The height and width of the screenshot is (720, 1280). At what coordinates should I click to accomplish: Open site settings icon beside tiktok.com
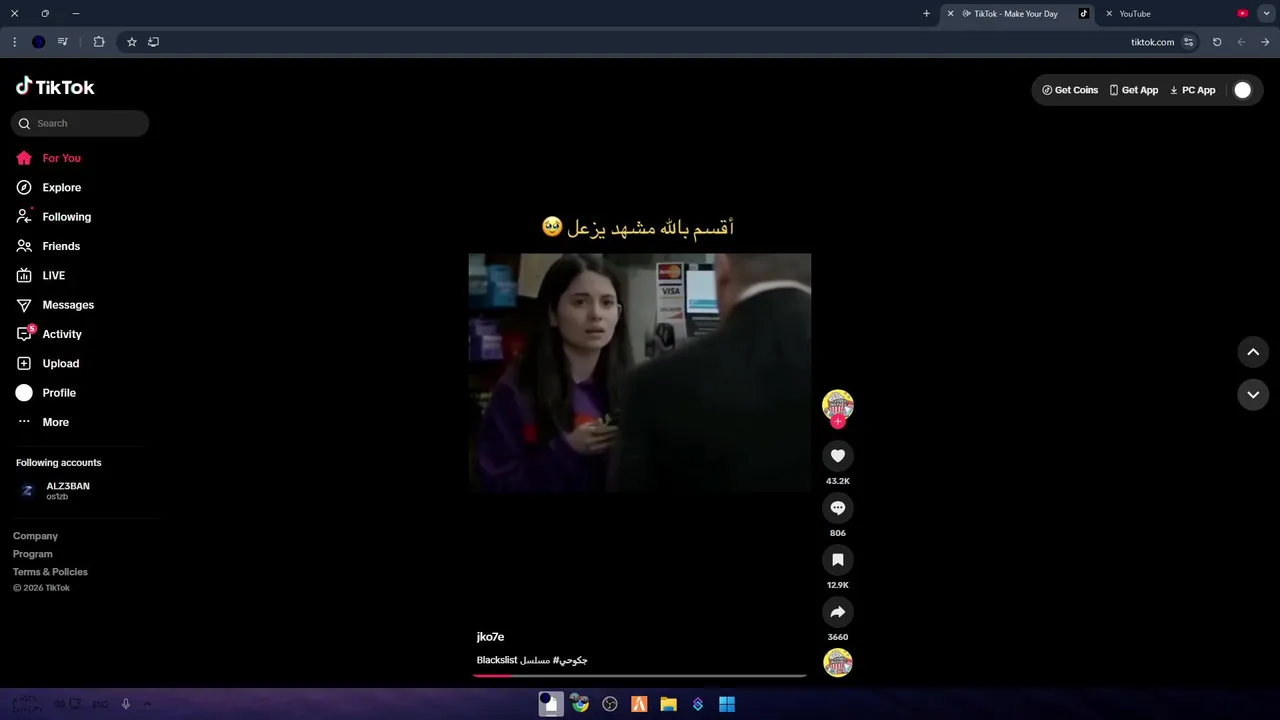pos(1188,42)
